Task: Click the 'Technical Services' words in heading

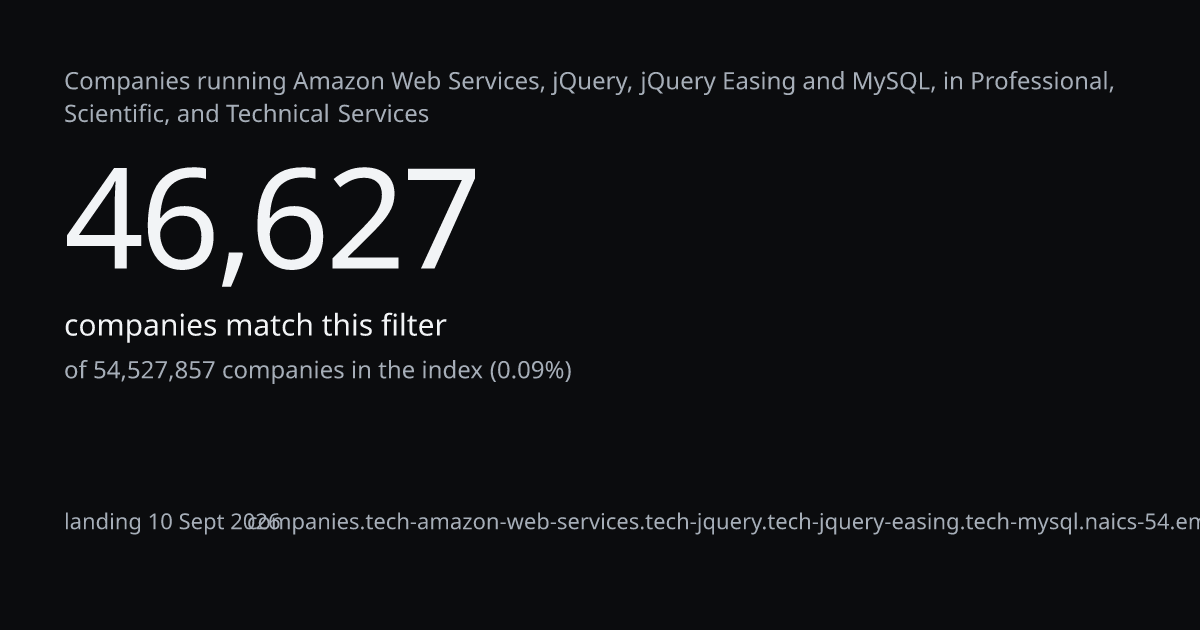Action: pyautogui.click(x=328, y=114)
